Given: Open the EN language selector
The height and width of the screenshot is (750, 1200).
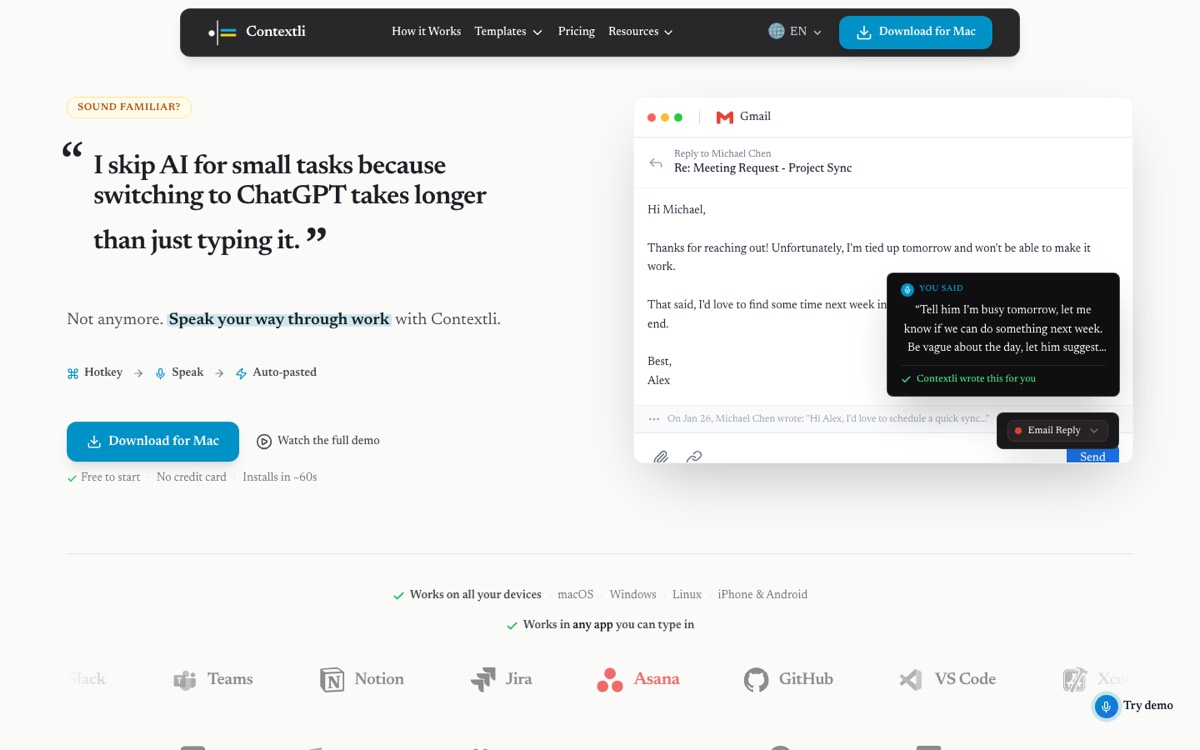Looking at the screenshot, I should click(x=795, y=32).
